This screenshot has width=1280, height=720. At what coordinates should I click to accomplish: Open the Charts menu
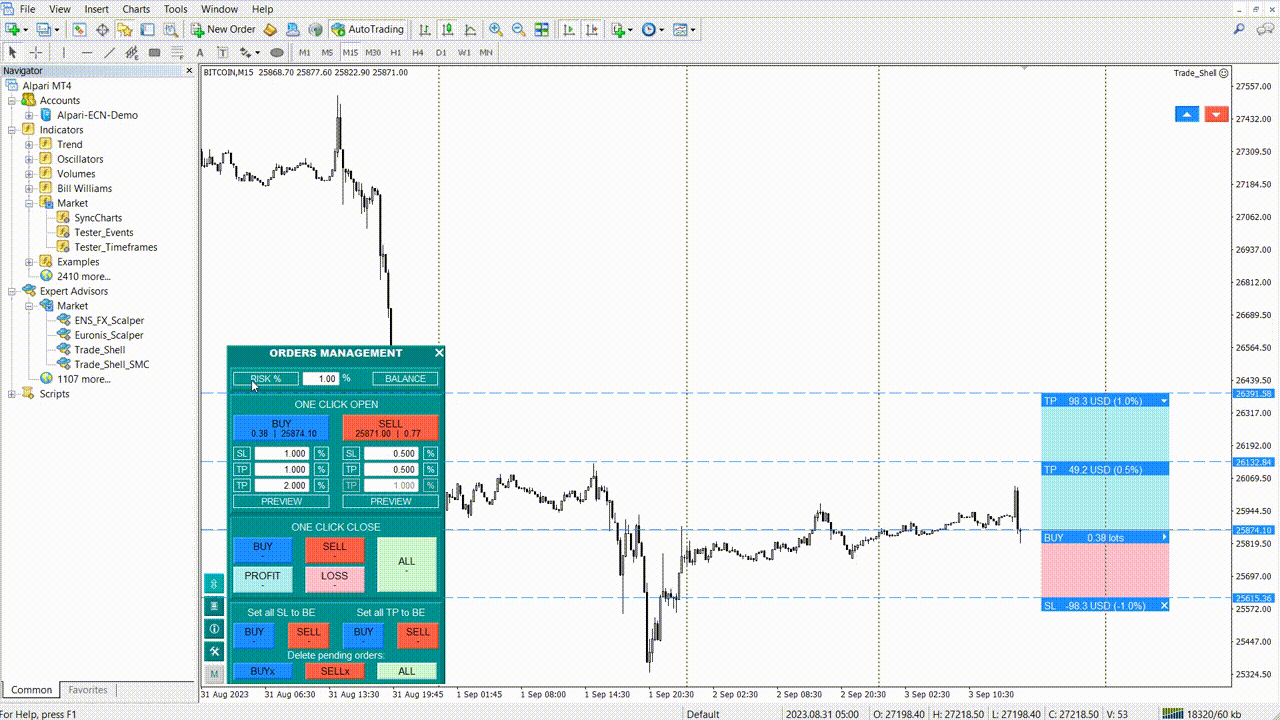(135, 9)
